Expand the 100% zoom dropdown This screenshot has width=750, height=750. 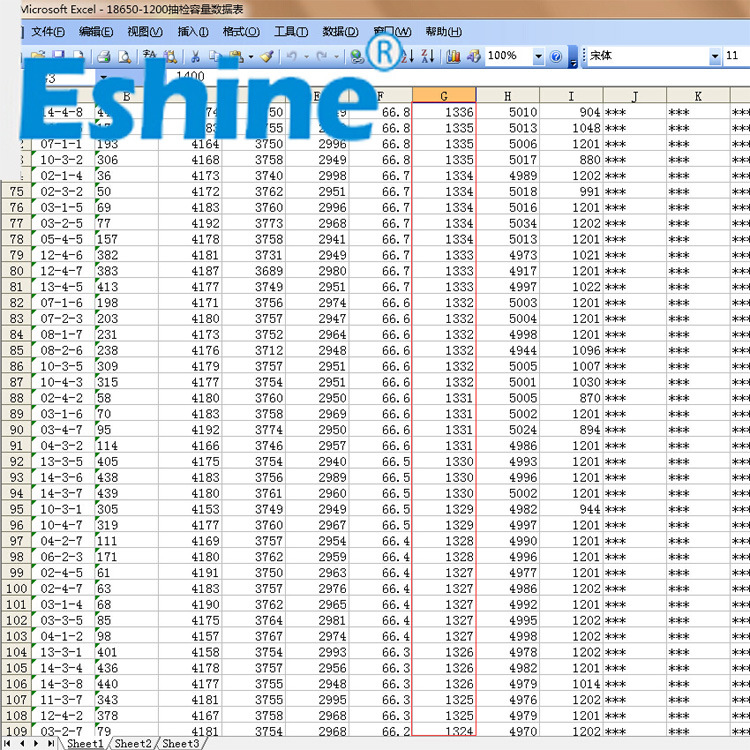539,57
